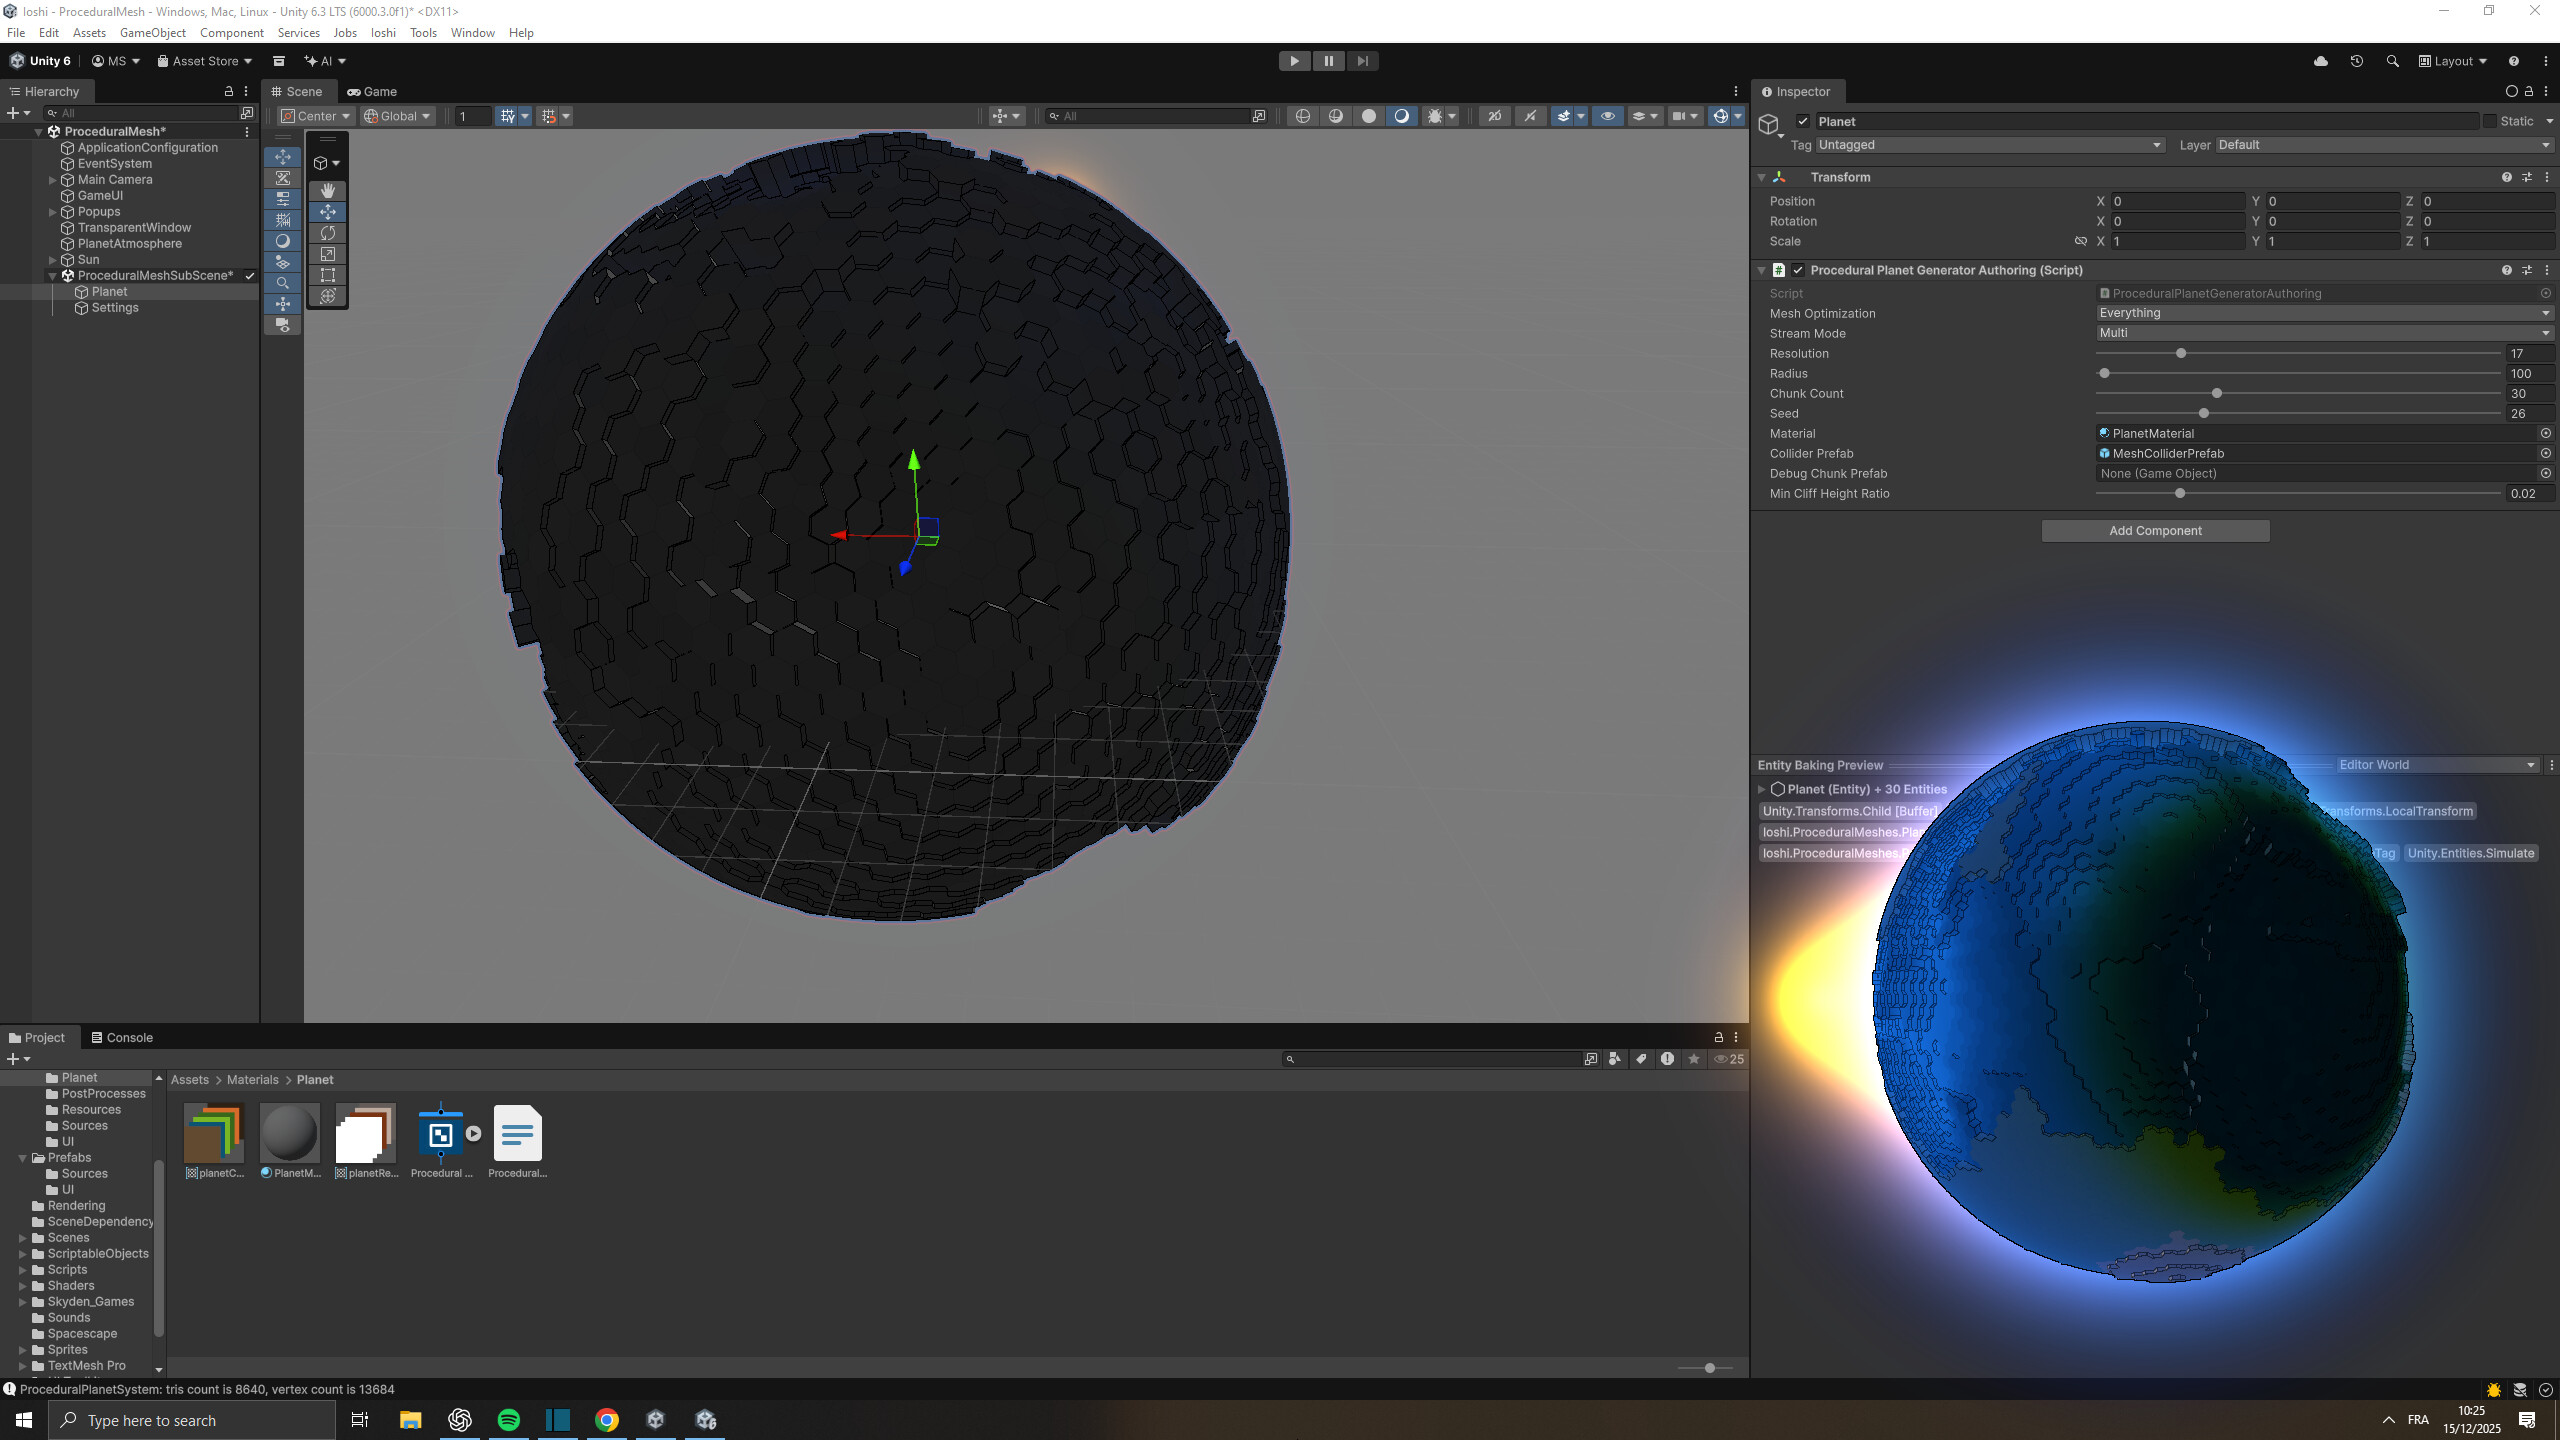2560x1440 pixels.
Task: Open the GameObject menu
Action: click(152, 32)
